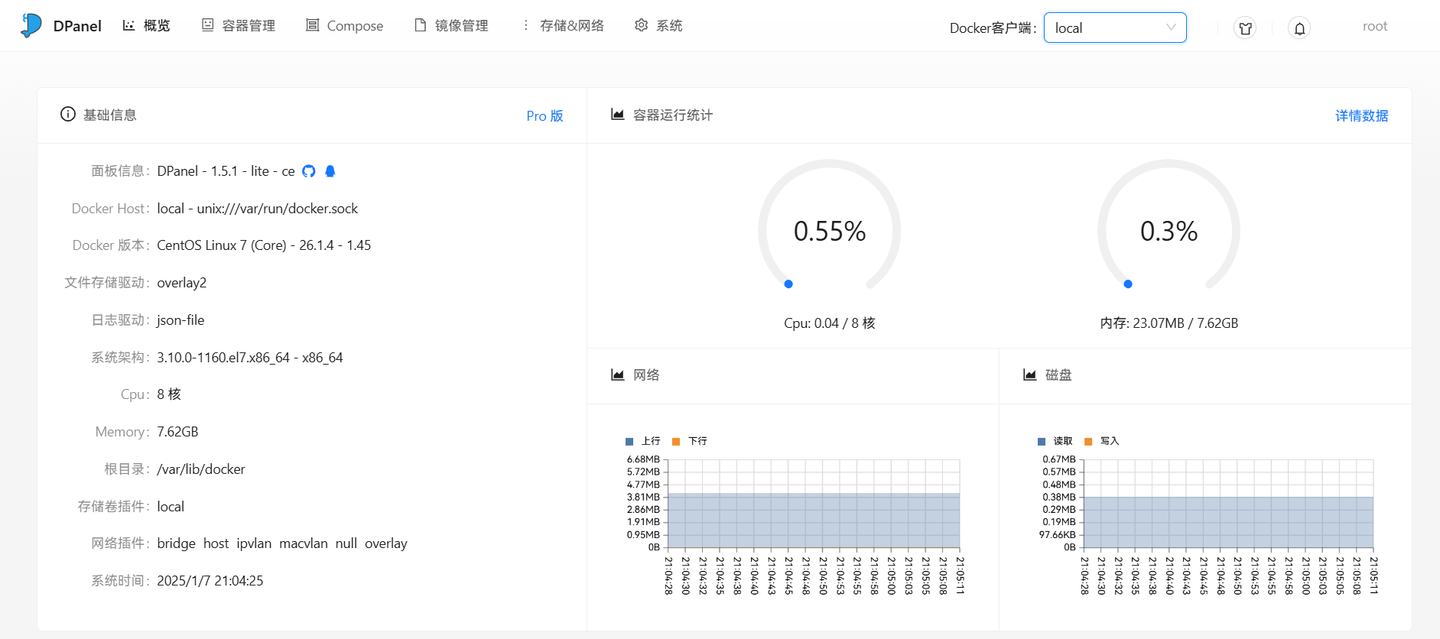The height and width of the screenshot is (639, 1440).
Task: Open notifications via the bell icon
Action: pyautogui.click(x=1299, y=28)
